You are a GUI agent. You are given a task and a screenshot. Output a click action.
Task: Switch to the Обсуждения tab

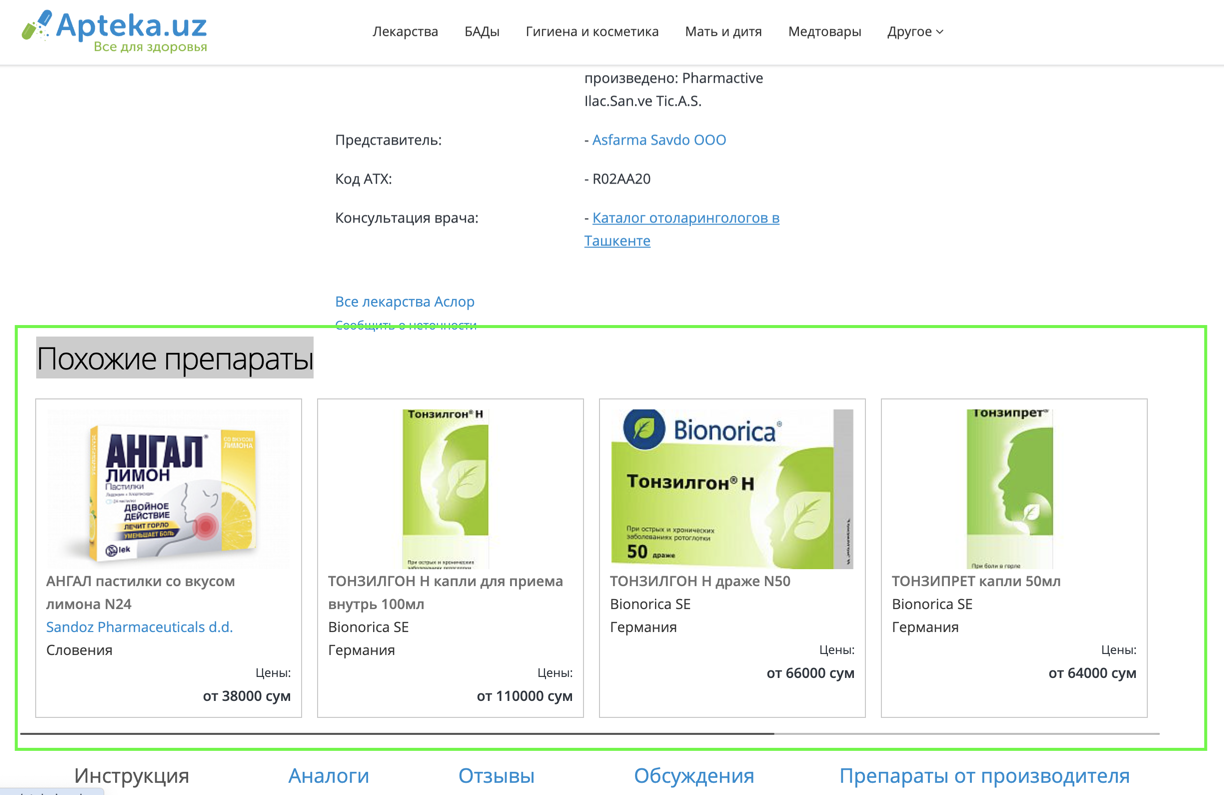pos(694,775)
